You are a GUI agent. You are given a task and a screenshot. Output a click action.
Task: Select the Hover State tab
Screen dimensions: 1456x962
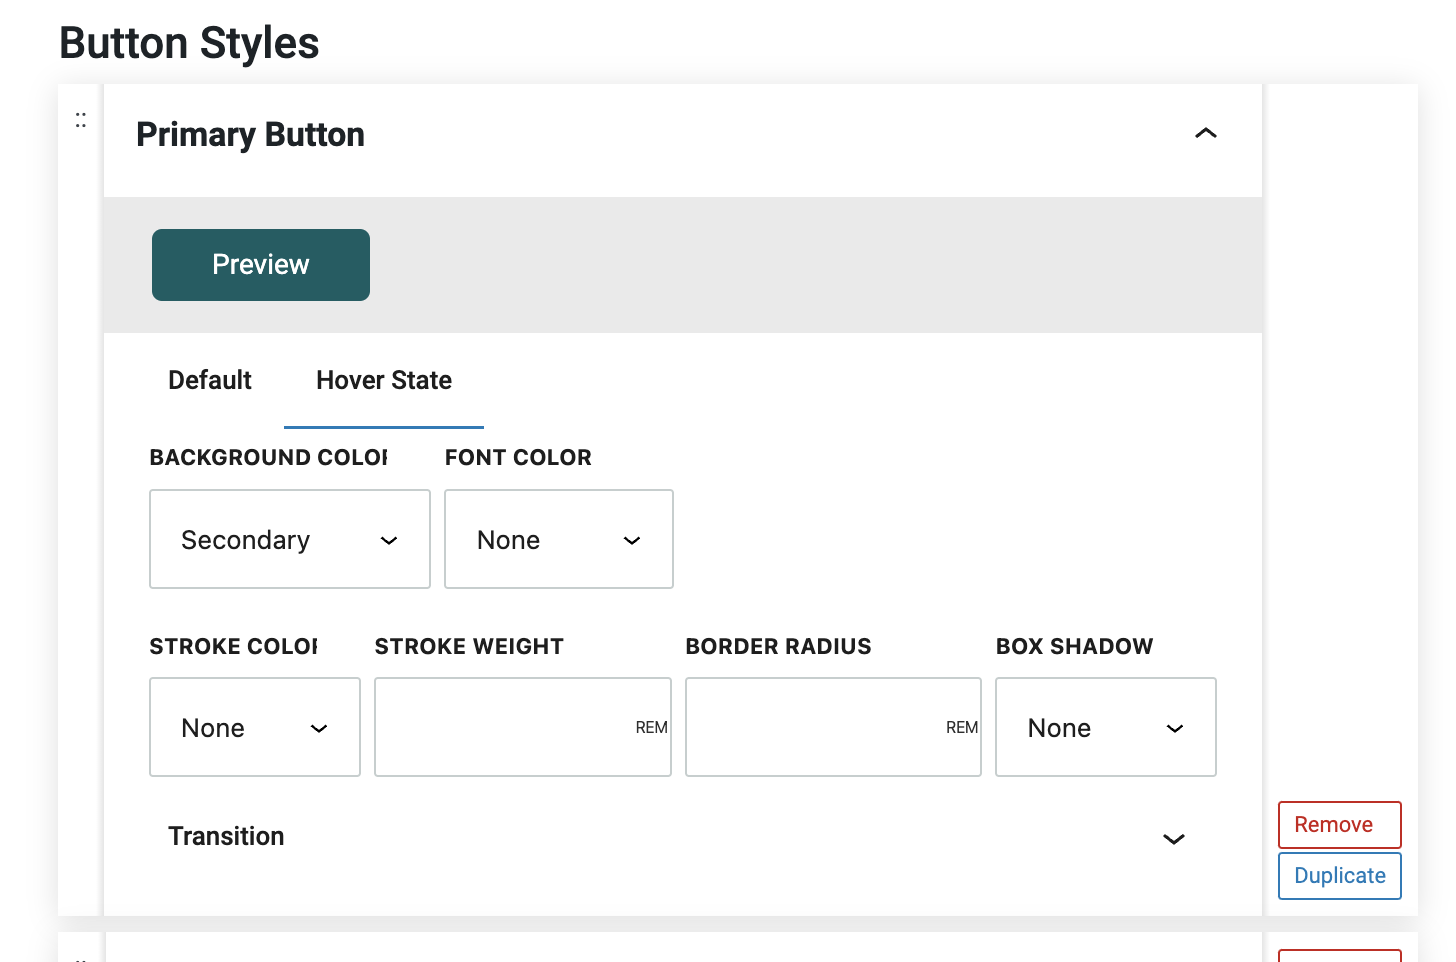[x=384, y=381]
